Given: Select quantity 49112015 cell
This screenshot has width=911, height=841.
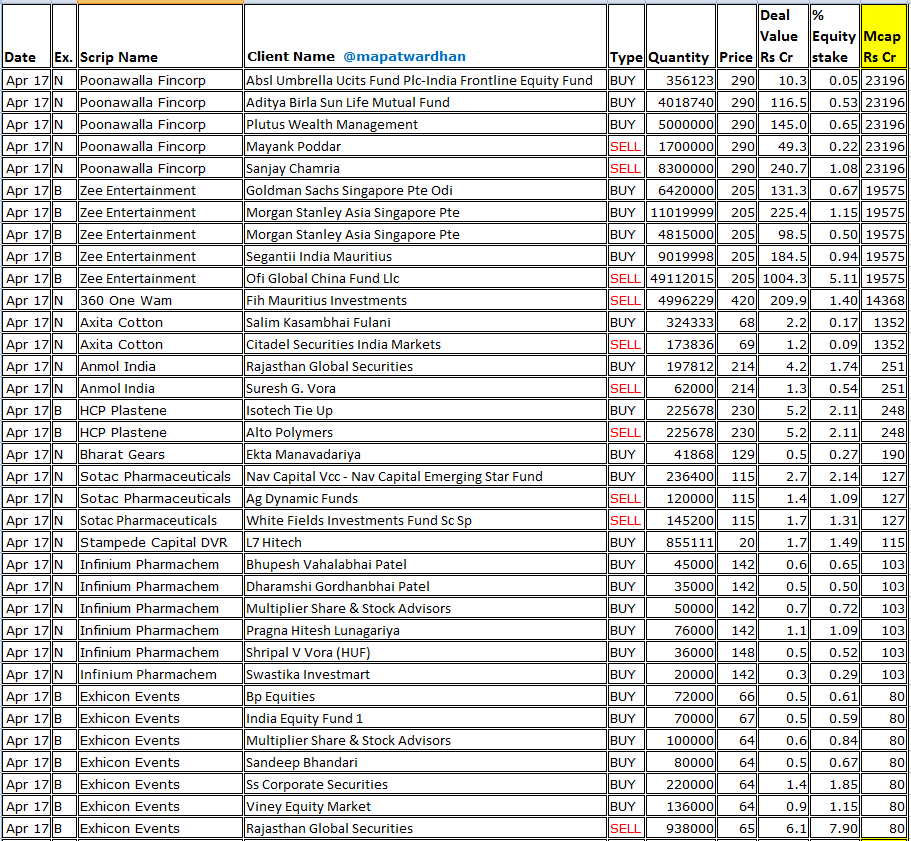Looking at the screenshot, I should point(680,278).
